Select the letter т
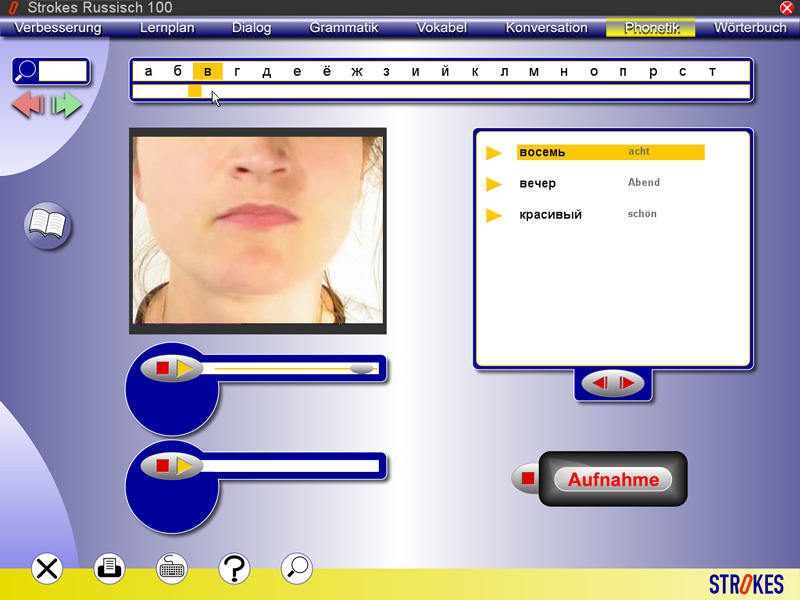This screenshot has width=800, height=600. 712,71
